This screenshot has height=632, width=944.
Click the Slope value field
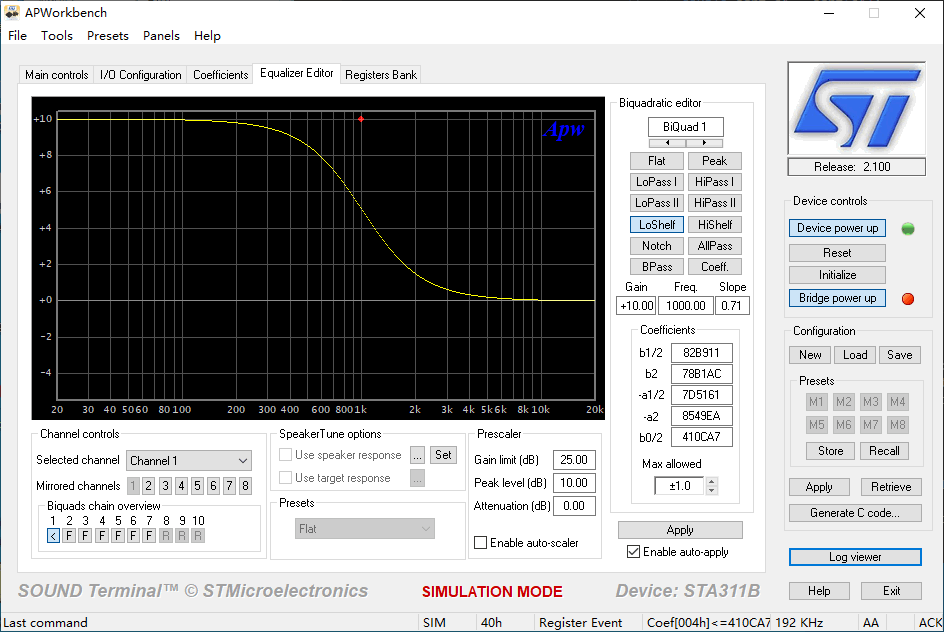[x=732, y=306]
